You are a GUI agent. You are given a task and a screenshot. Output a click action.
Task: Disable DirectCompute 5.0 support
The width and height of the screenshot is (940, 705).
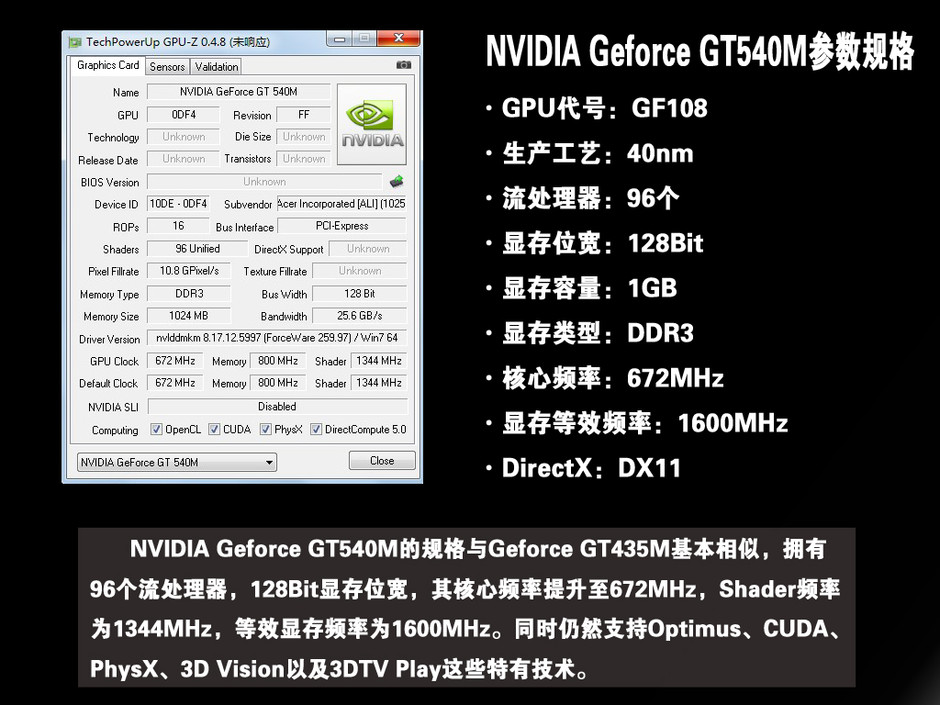pos(315,429)
